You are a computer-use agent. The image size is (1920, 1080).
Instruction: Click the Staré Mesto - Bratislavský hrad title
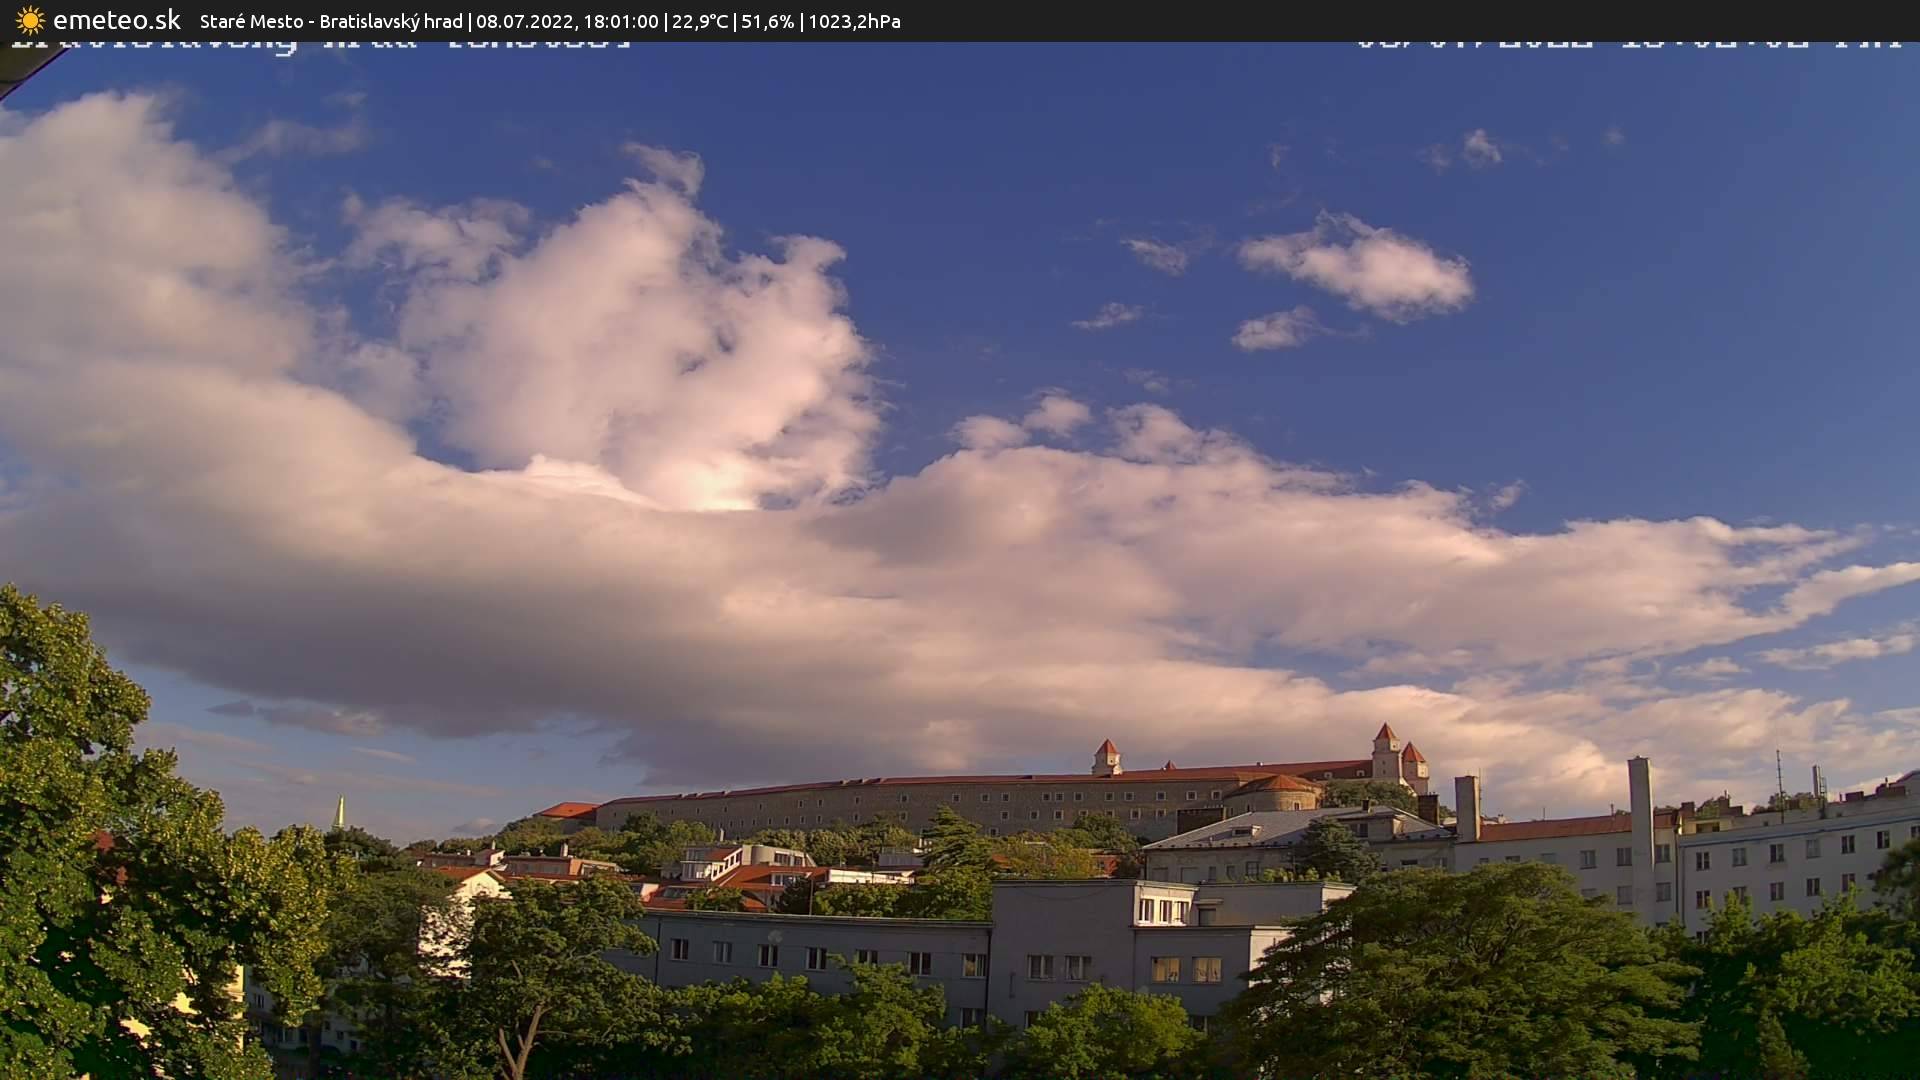click(x=331, y=21)
